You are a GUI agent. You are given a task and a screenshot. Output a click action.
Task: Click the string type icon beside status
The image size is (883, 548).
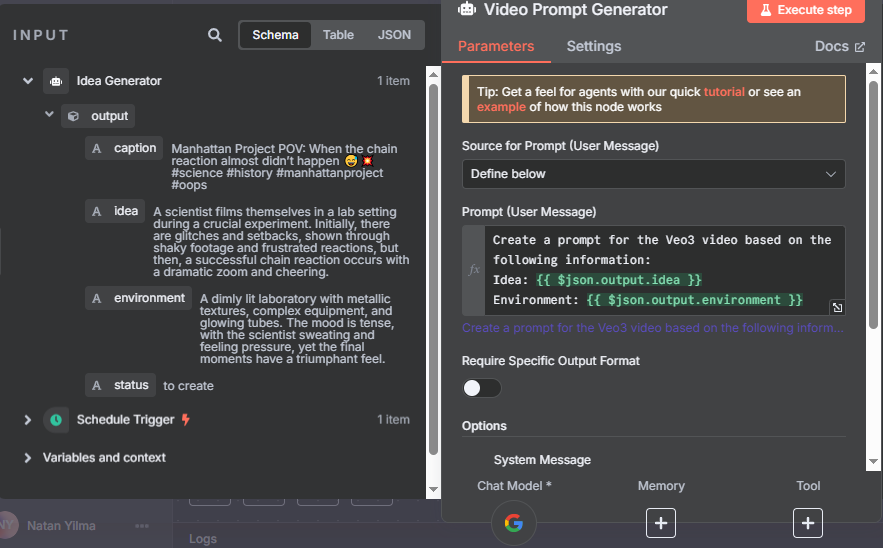pos(97,385)
